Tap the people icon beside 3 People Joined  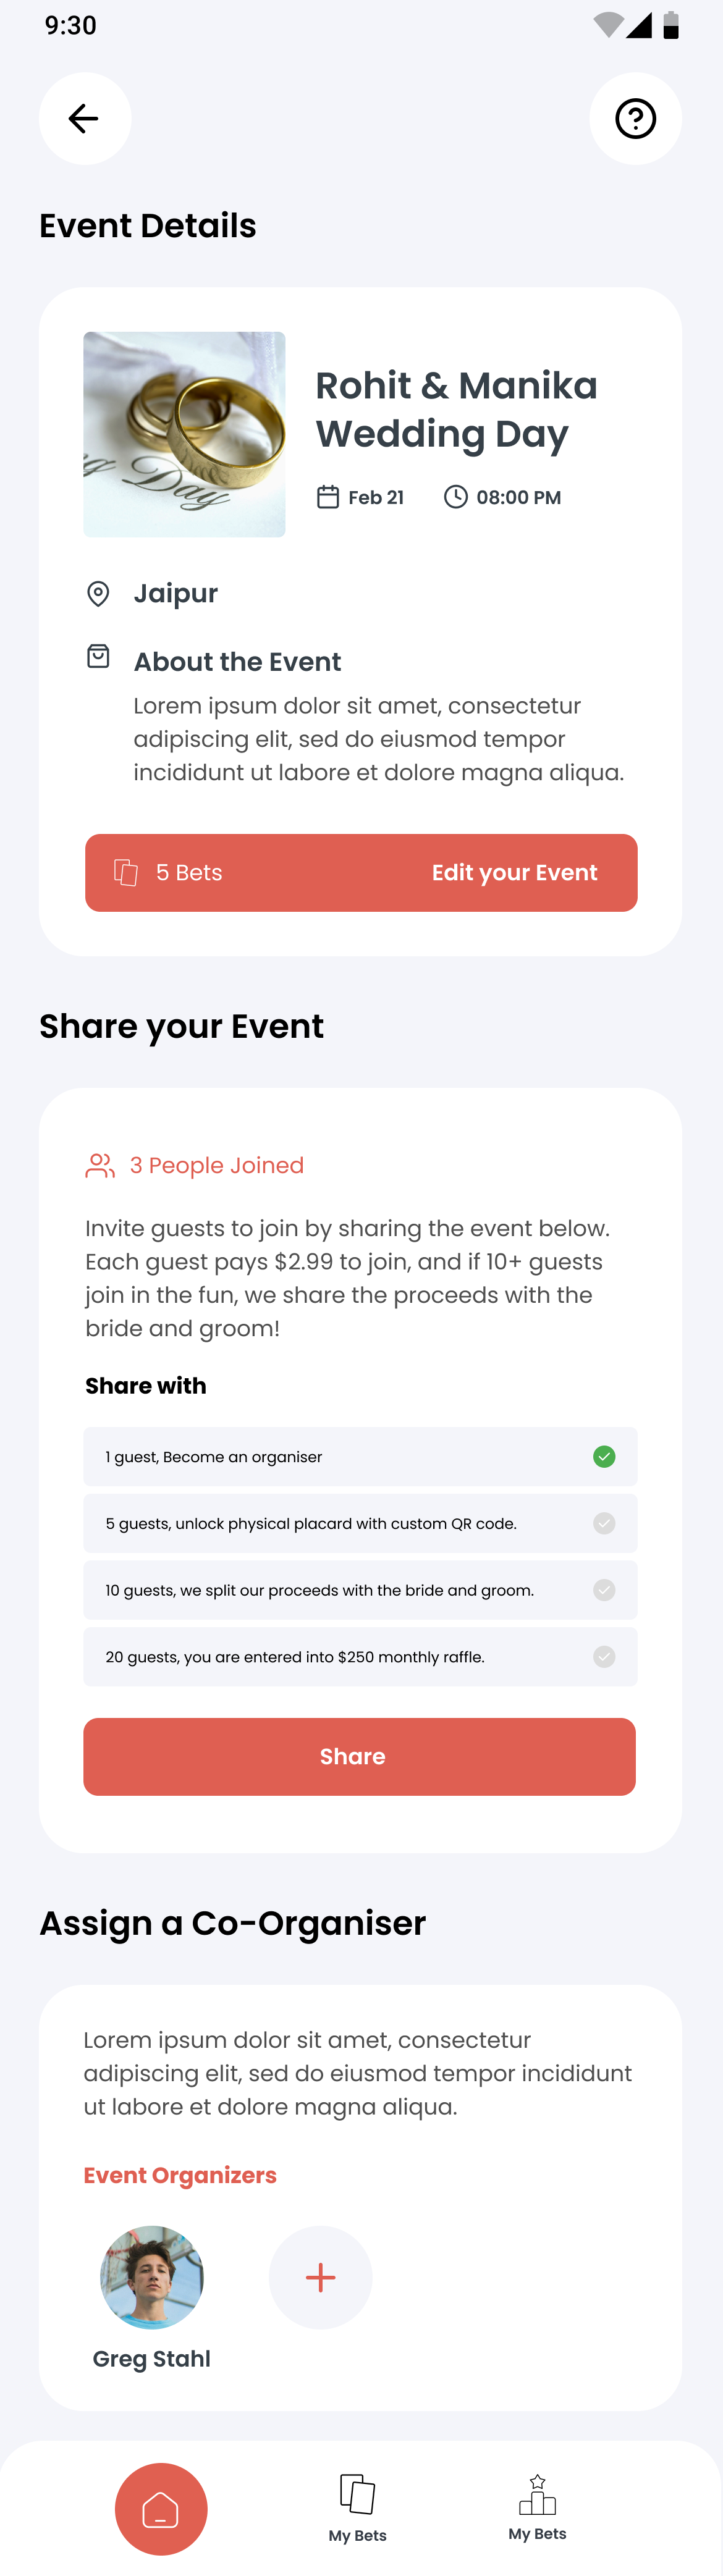(100, 1166)
